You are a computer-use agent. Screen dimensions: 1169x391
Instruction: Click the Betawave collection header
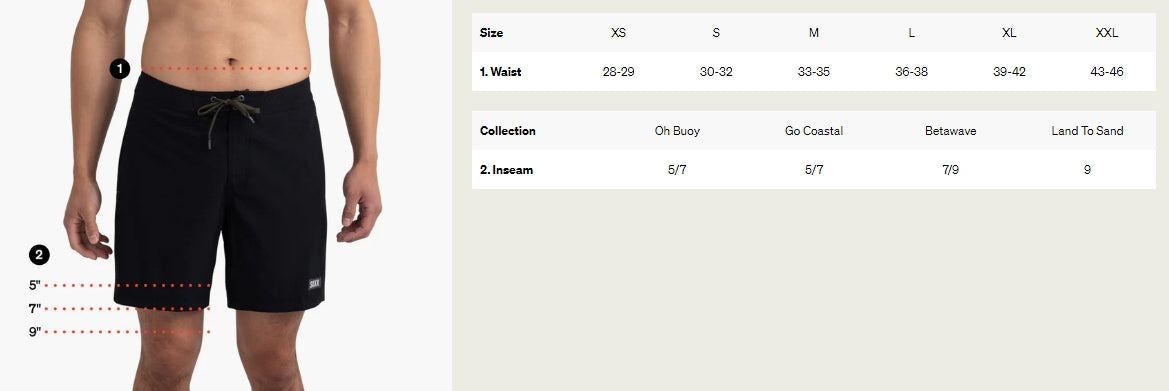[951, 131]
